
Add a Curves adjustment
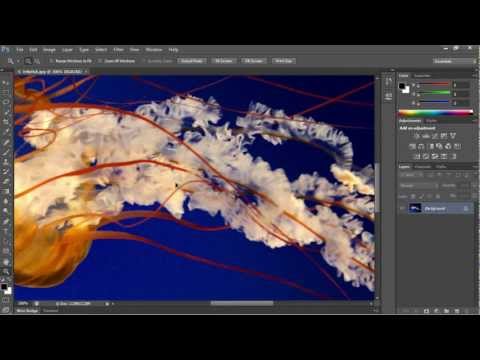[435, 136]
